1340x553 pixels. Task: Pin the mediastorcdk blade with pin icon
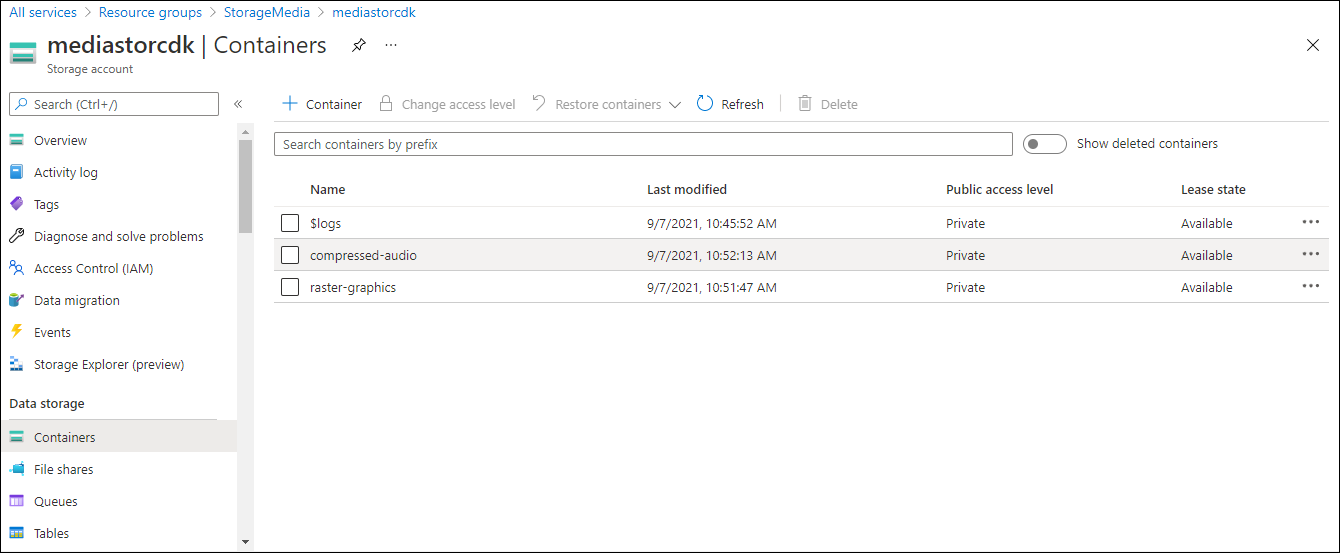(x=359, y=45)
